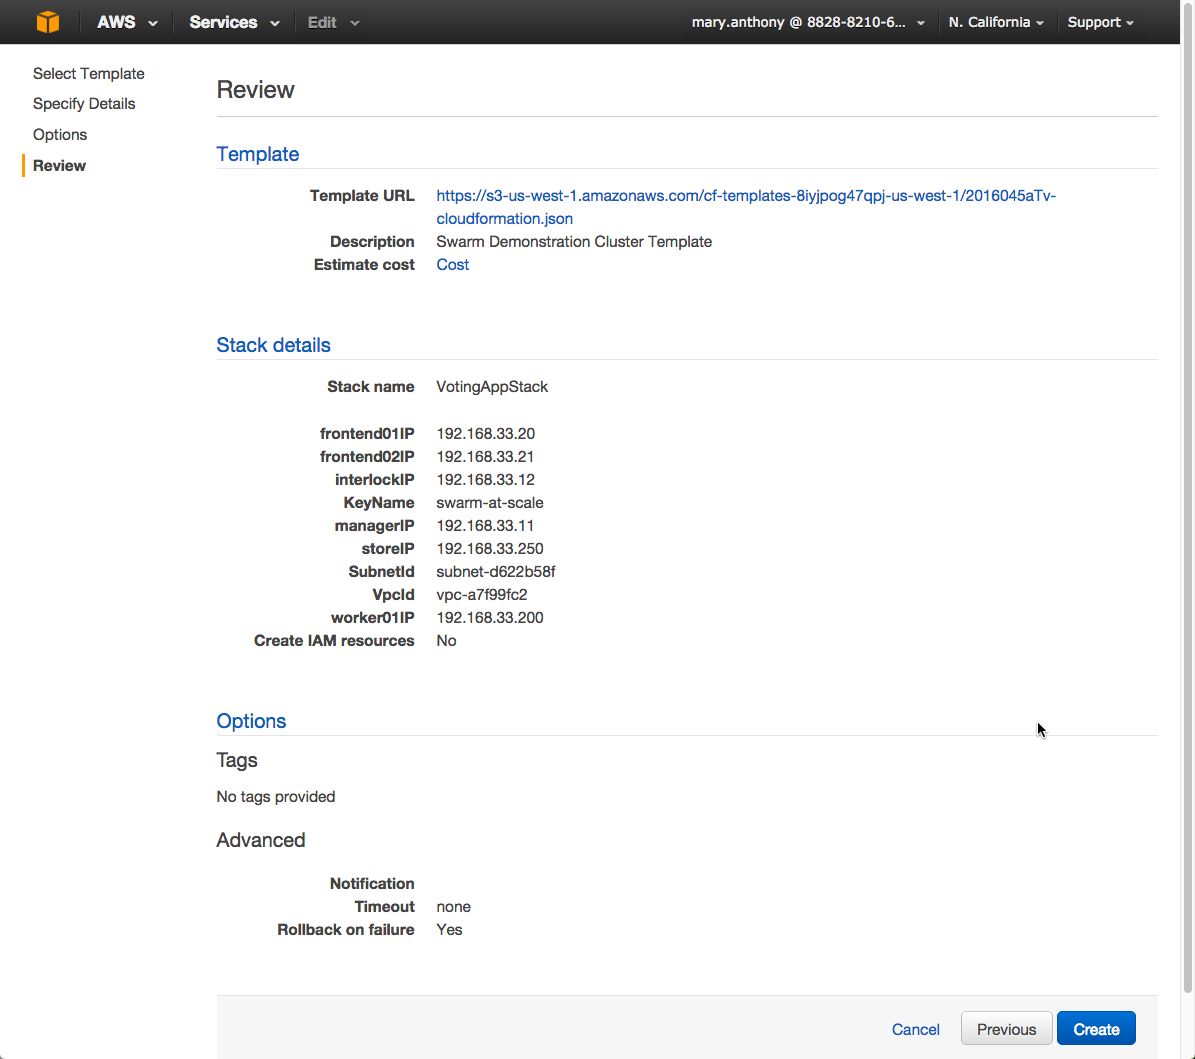Go back with the Previous button

pyautogui.click(x=1006, y=1029)
